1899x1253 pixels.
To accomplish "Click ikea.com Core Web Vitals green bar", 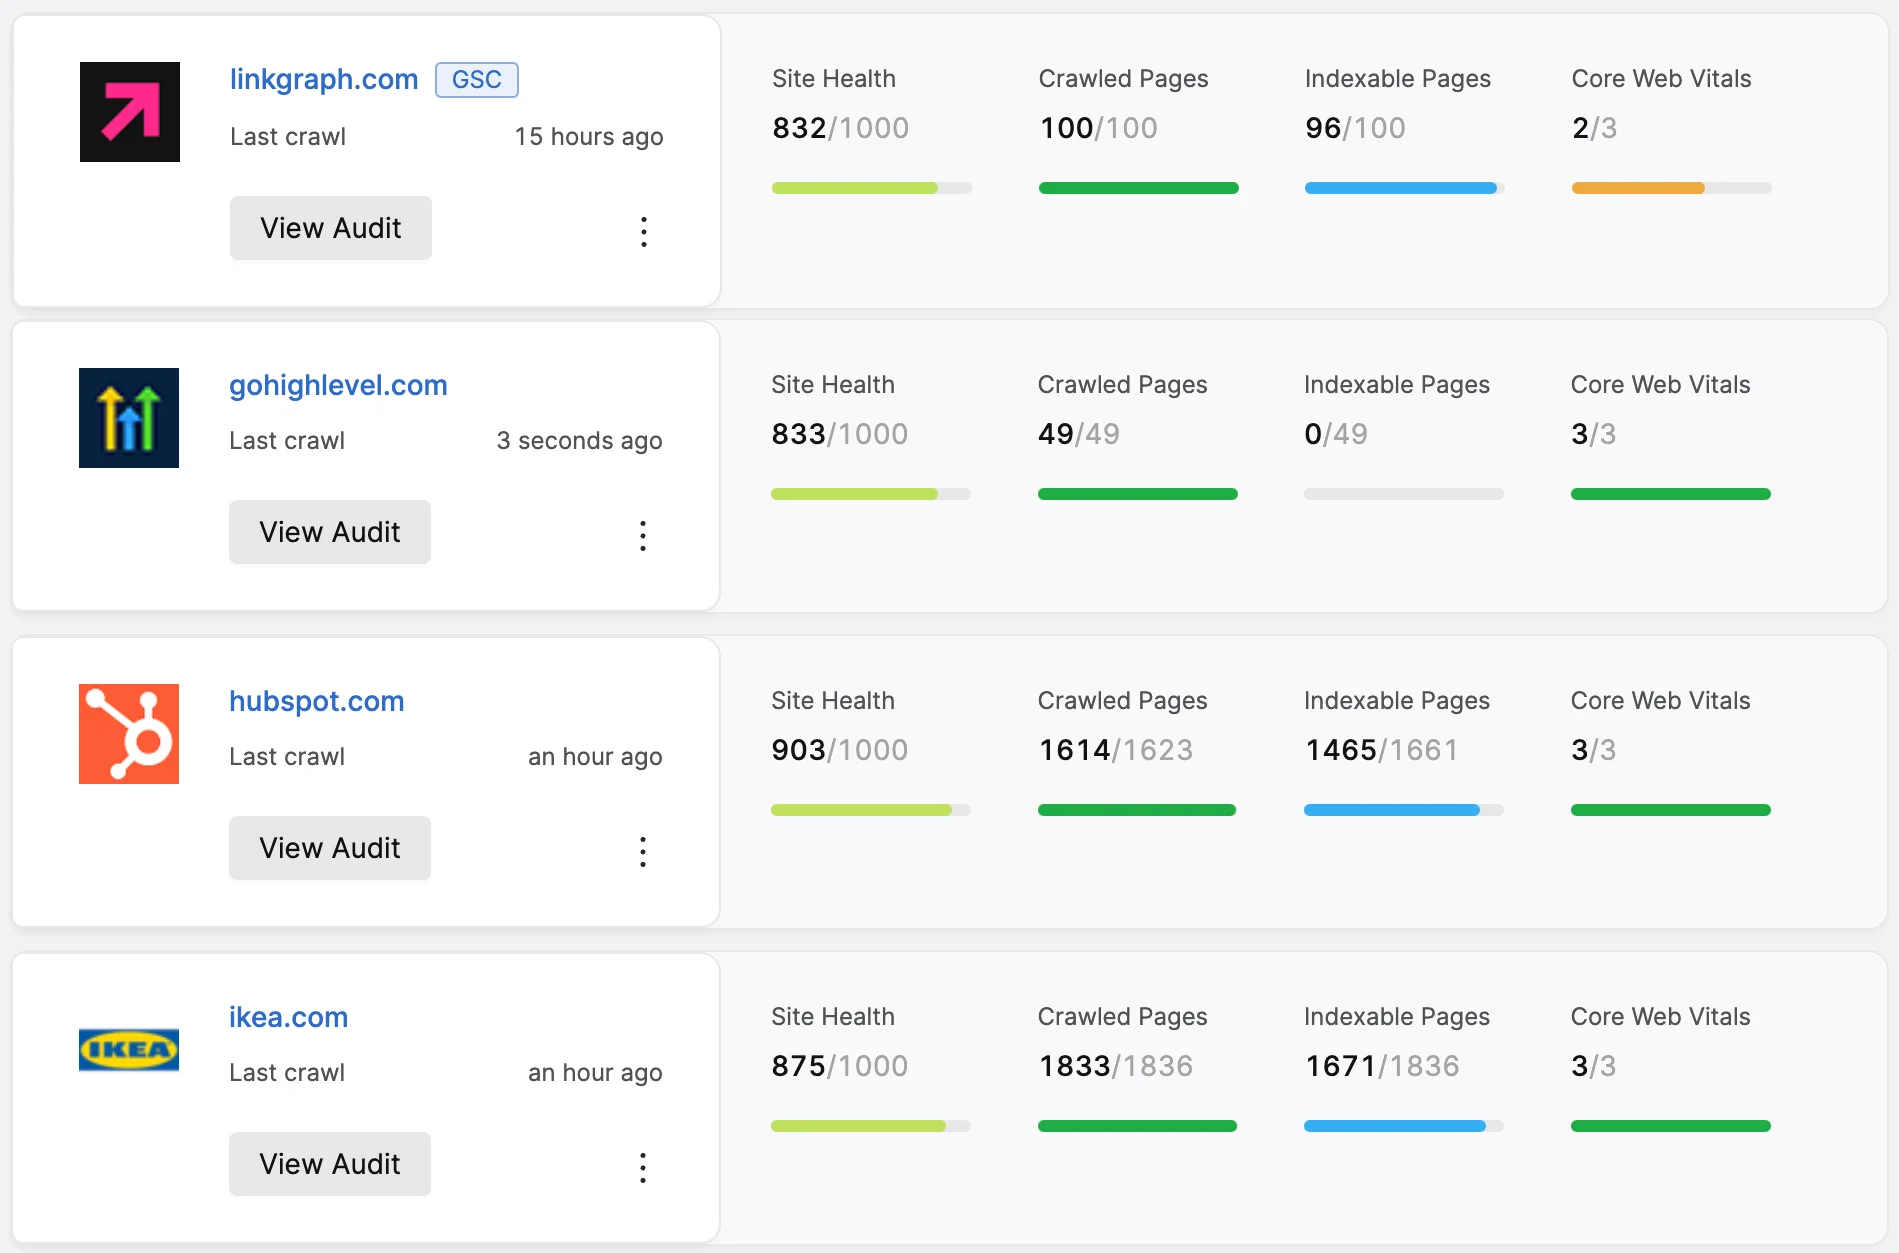I will (x=1671, y=1126).
